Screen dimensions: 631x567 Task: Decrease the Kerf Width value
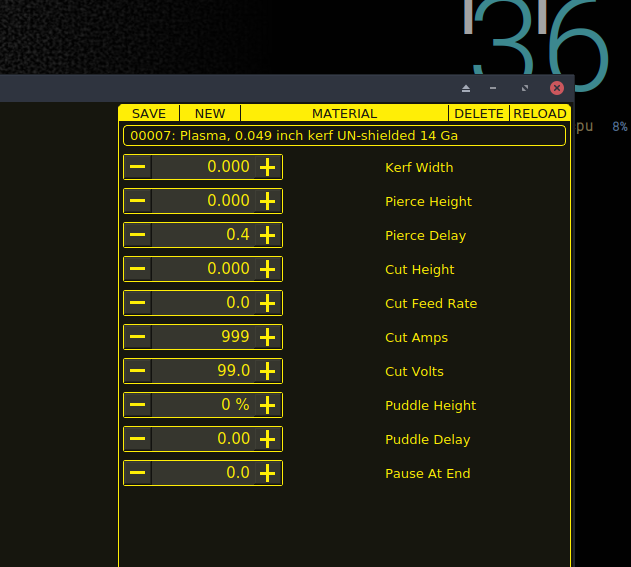pos(138,167)
